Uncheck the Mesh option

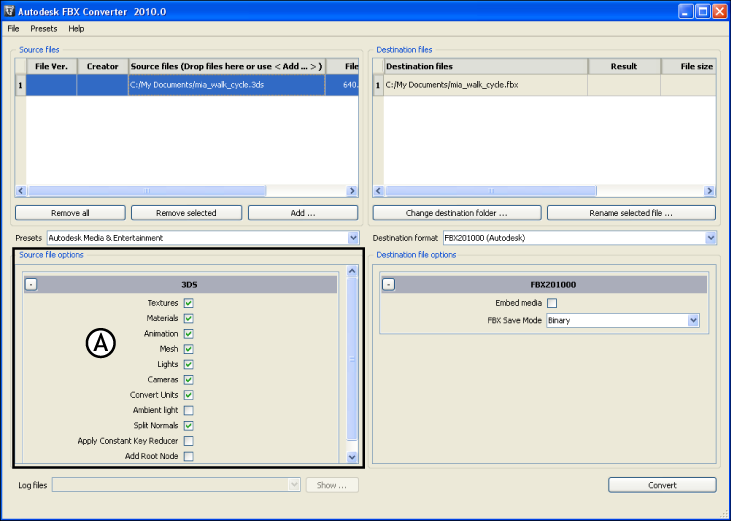(x=188, y=349)
